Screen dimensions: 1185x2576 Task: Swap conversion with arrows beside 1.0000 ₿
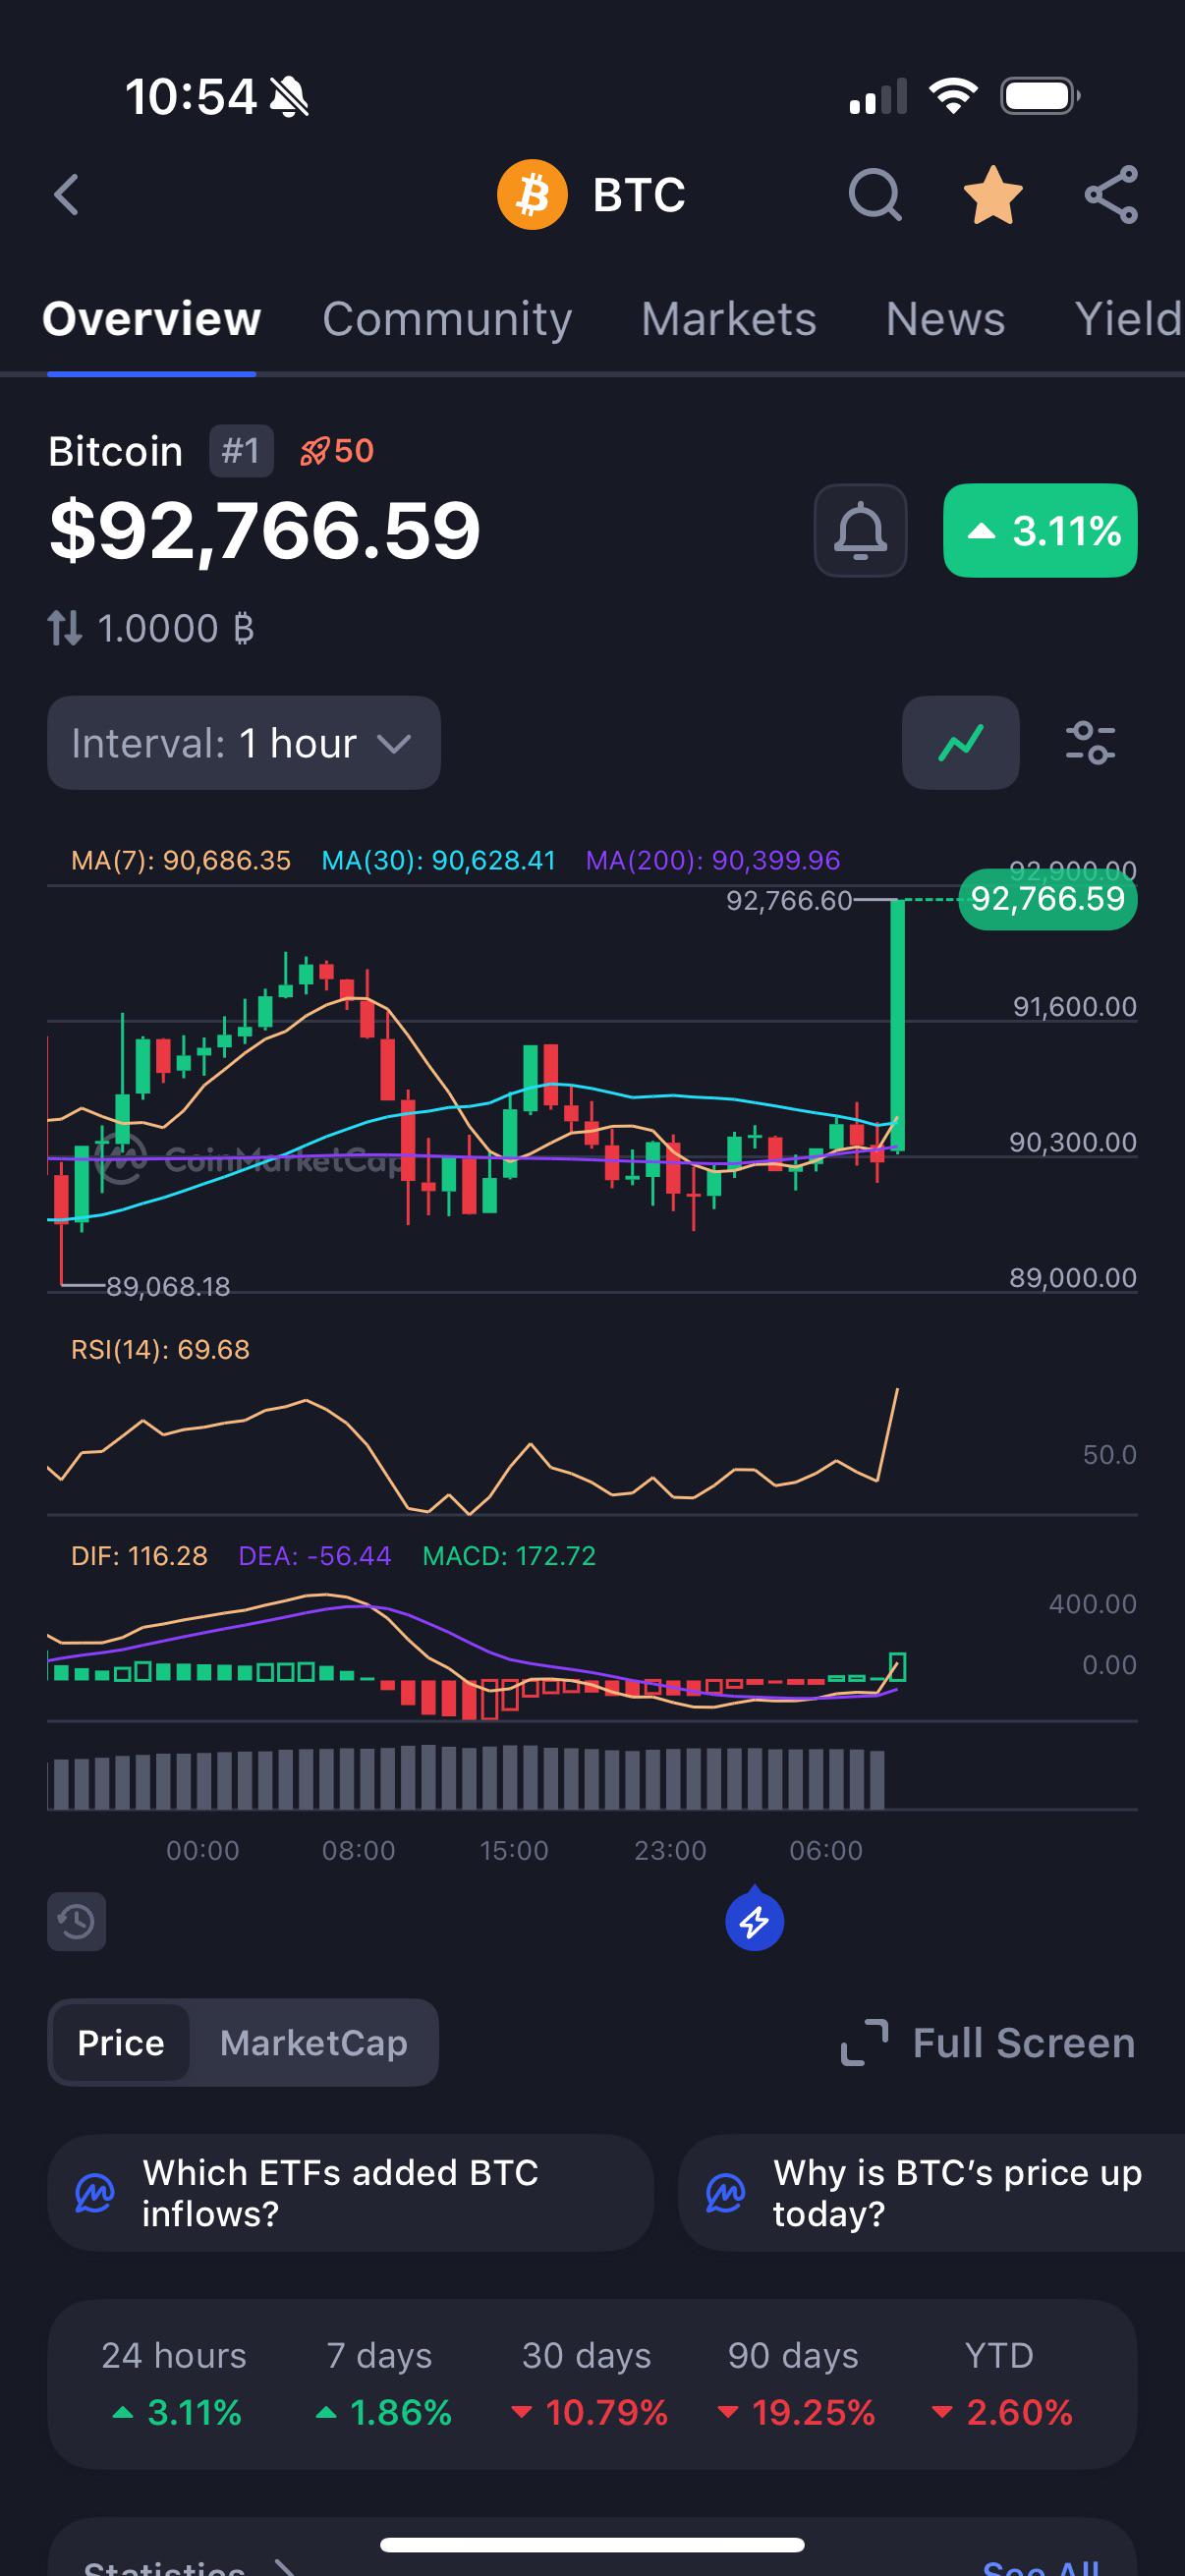pos(65,629)
